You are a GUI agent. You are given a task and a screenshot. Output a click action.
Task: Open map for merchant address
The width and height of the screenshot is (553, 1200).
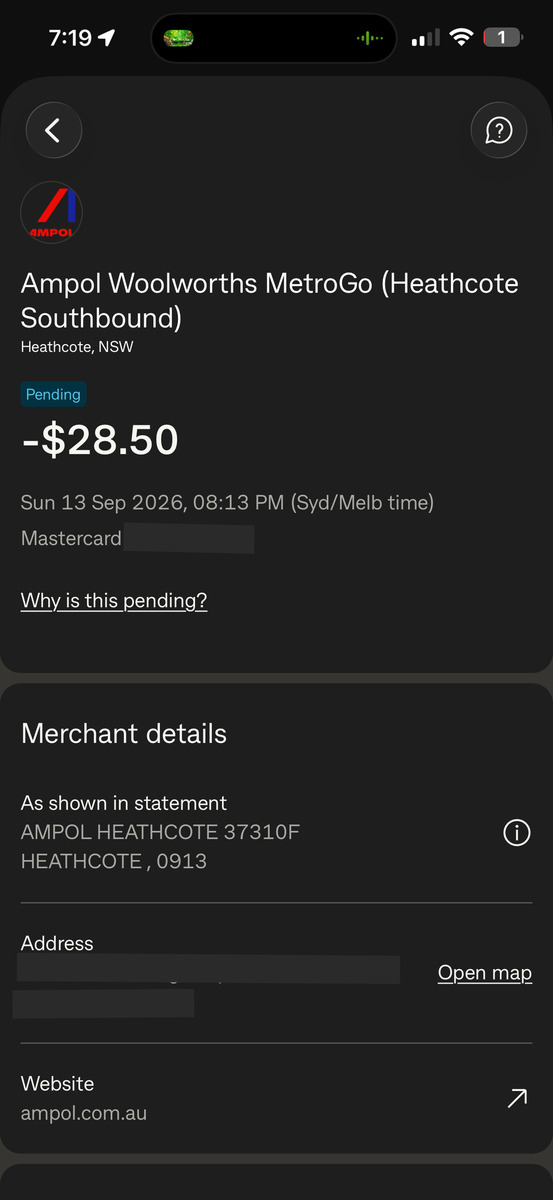coord(485,973)
